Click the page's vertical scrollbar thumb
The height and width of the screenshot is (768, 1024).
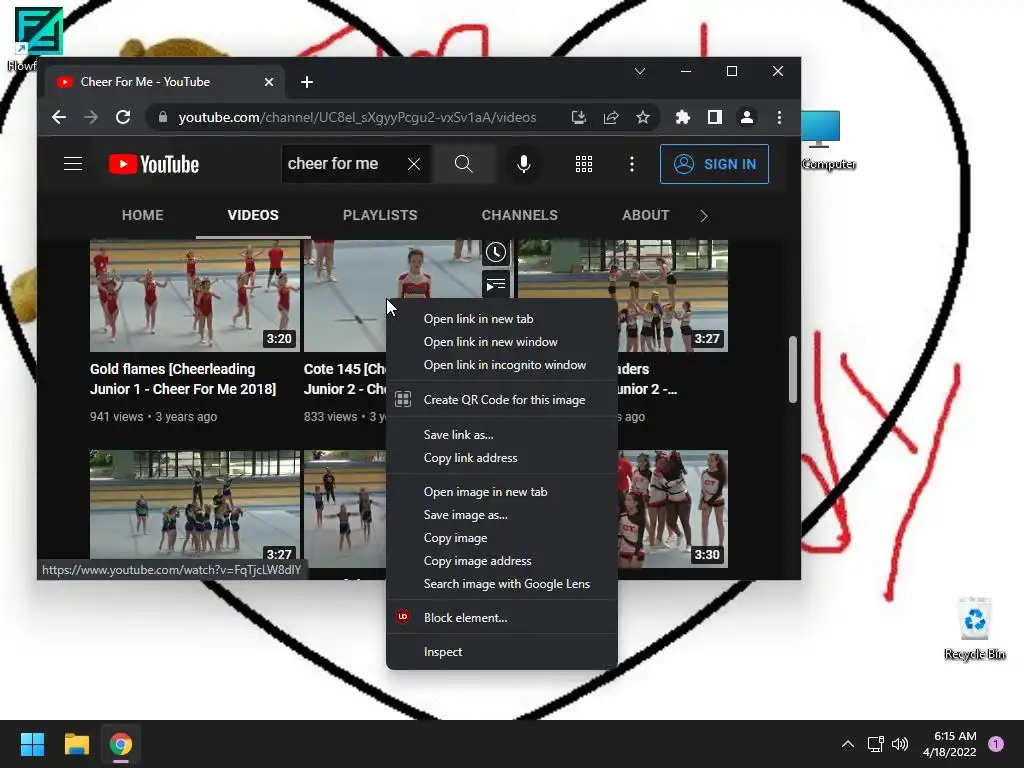pos(792,370)
